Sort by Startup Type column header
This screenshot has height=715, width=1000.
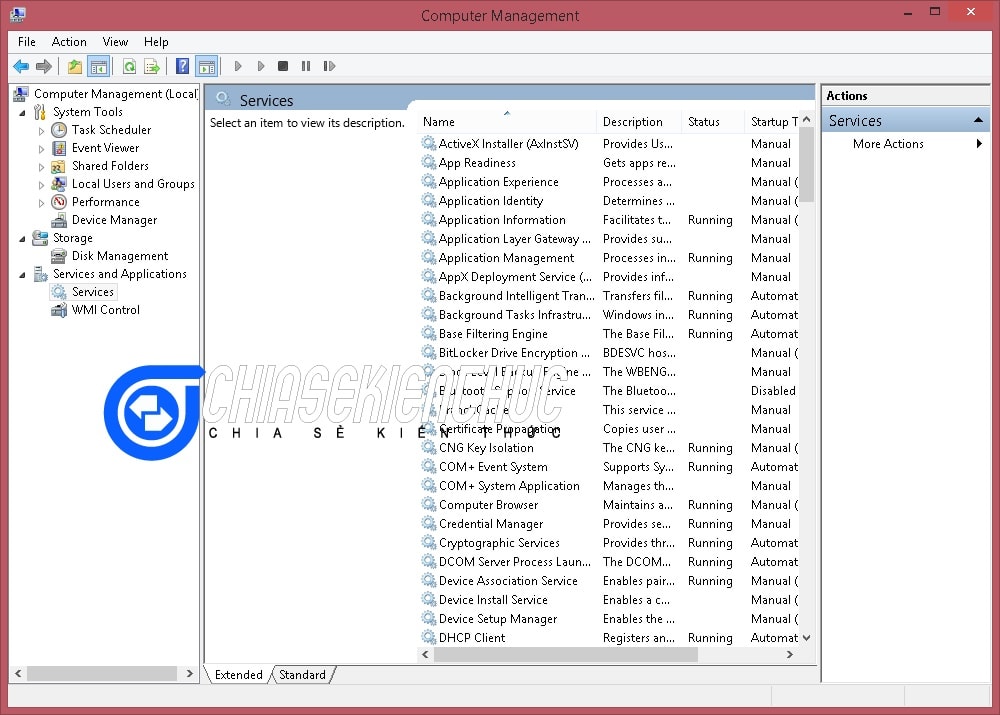pos(772,121)
